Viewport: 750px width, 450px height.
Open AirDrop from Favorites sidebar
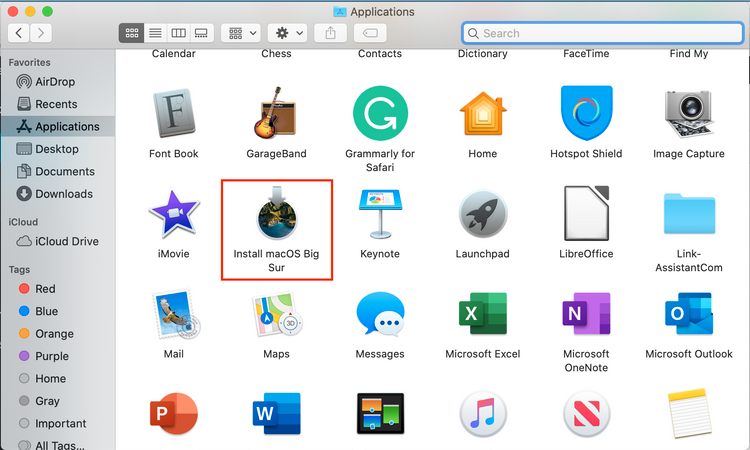(x=55, y=82)
